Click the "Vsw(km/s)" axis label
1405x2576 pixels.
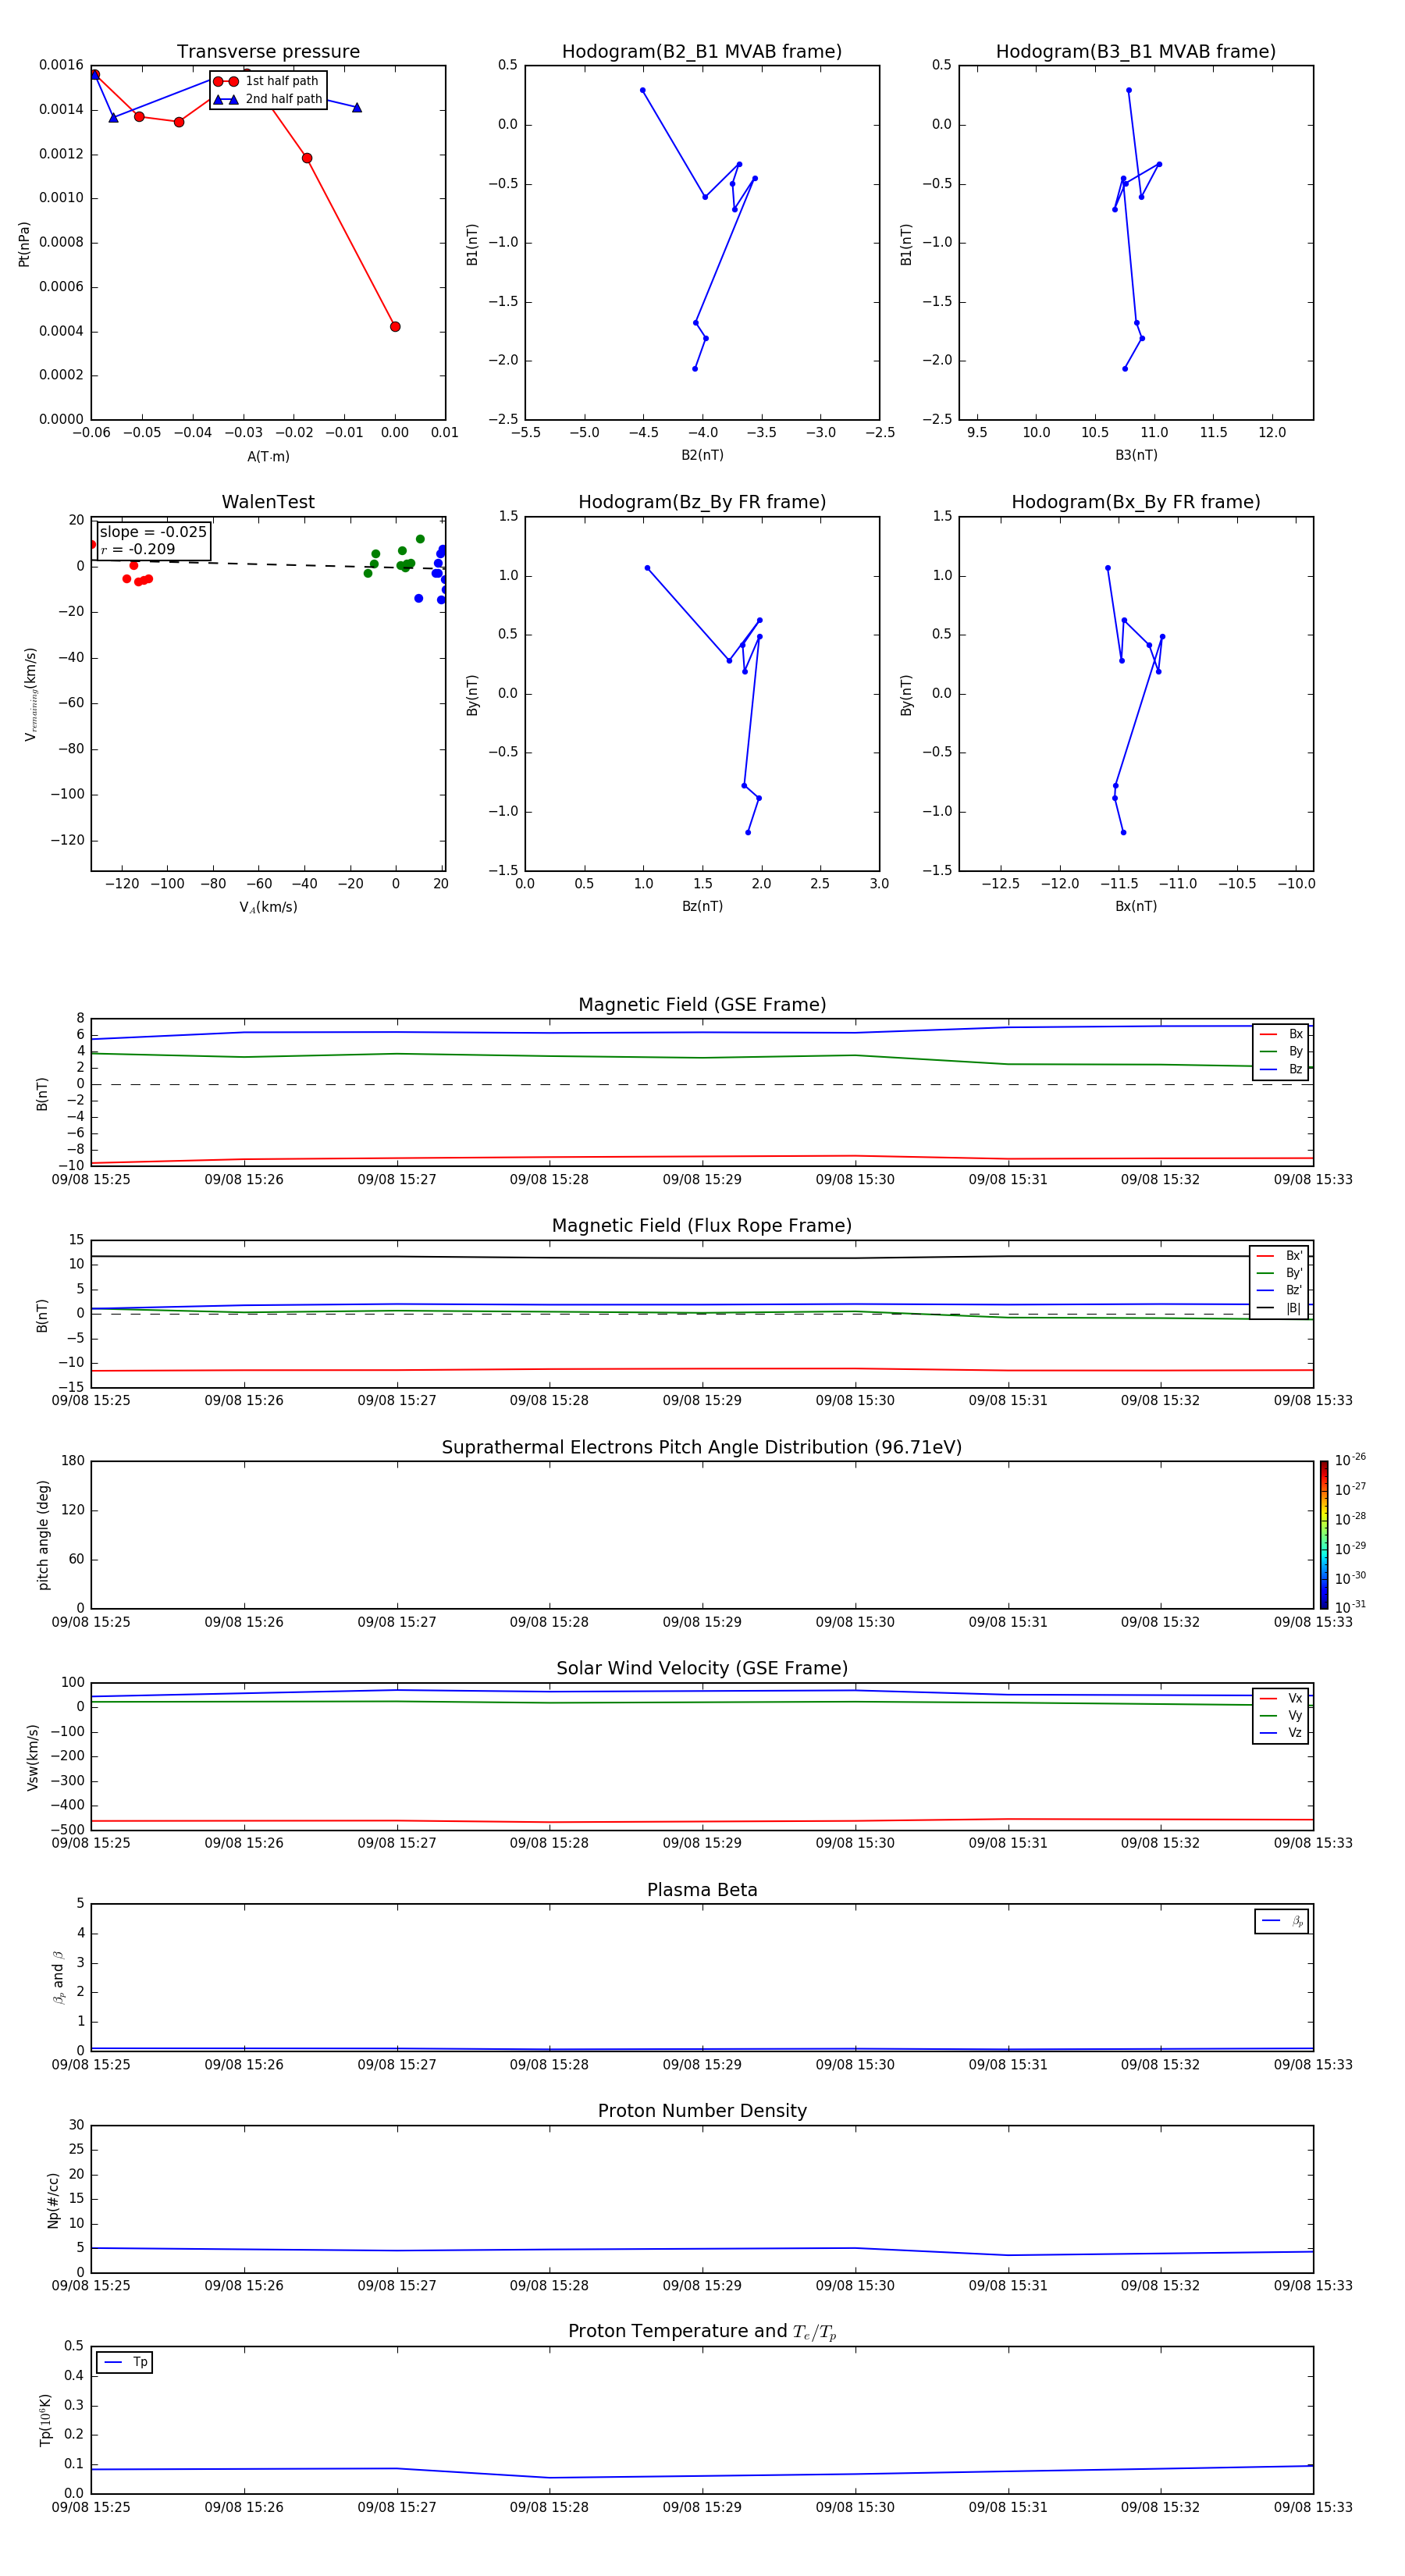(32, 1757)
